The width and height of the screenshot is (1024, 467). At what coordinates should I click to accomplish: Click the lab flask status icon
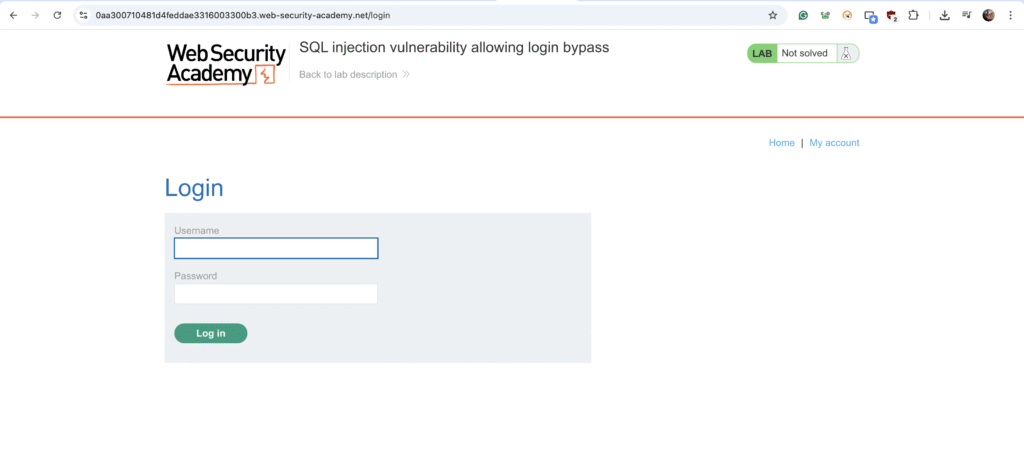point(846,54)
